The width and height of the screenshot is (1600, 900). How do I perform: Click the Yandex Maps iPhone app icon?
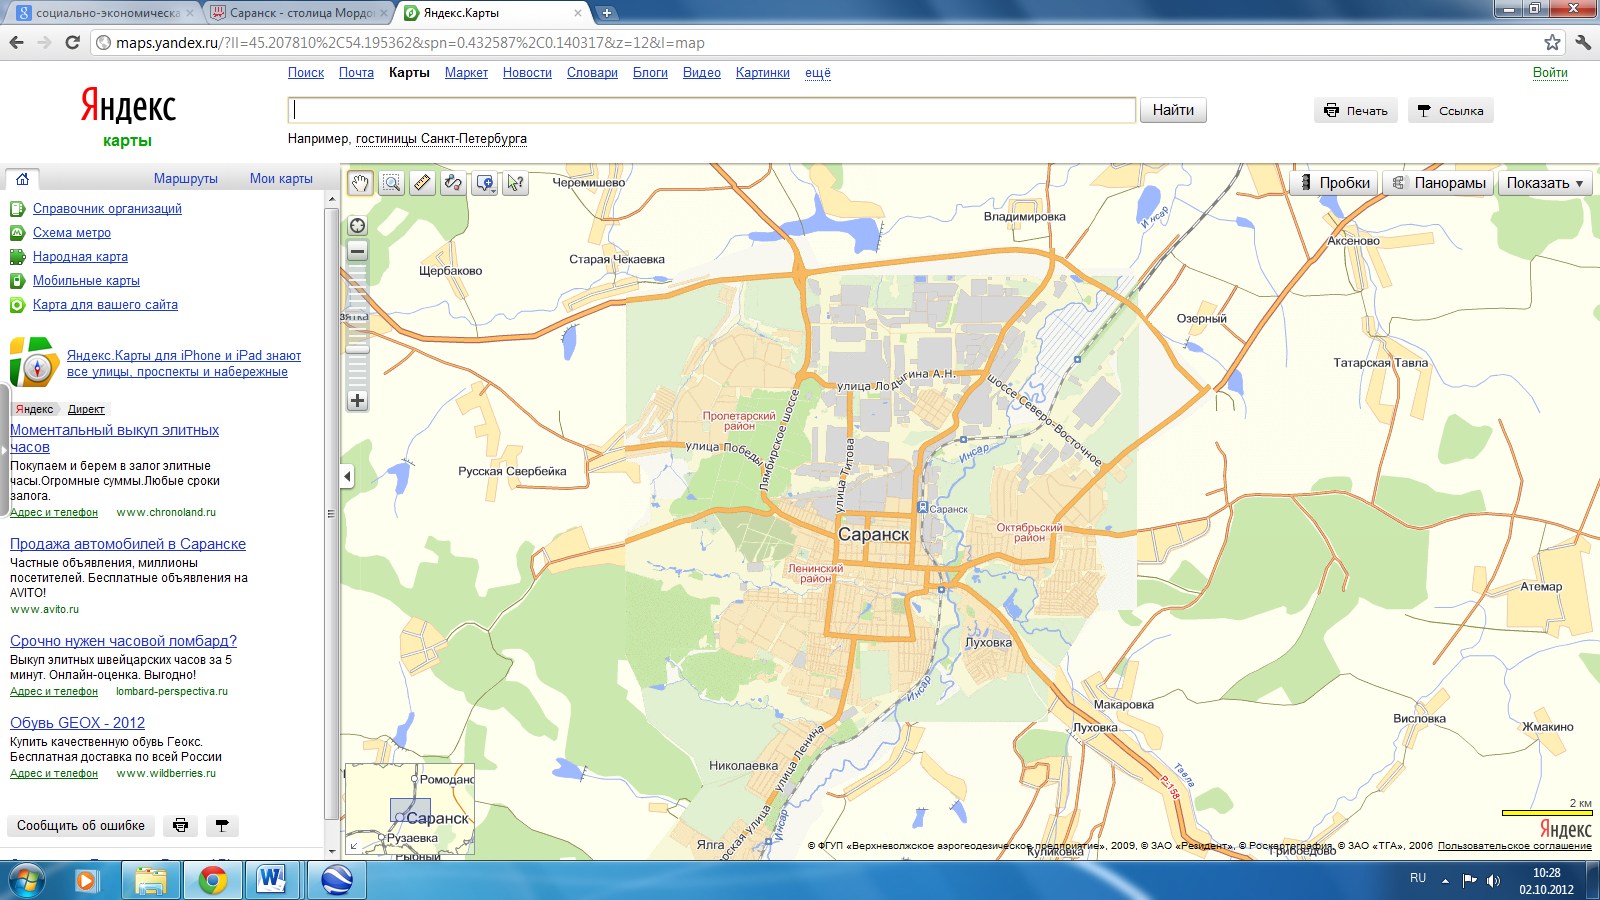(34, 362)
